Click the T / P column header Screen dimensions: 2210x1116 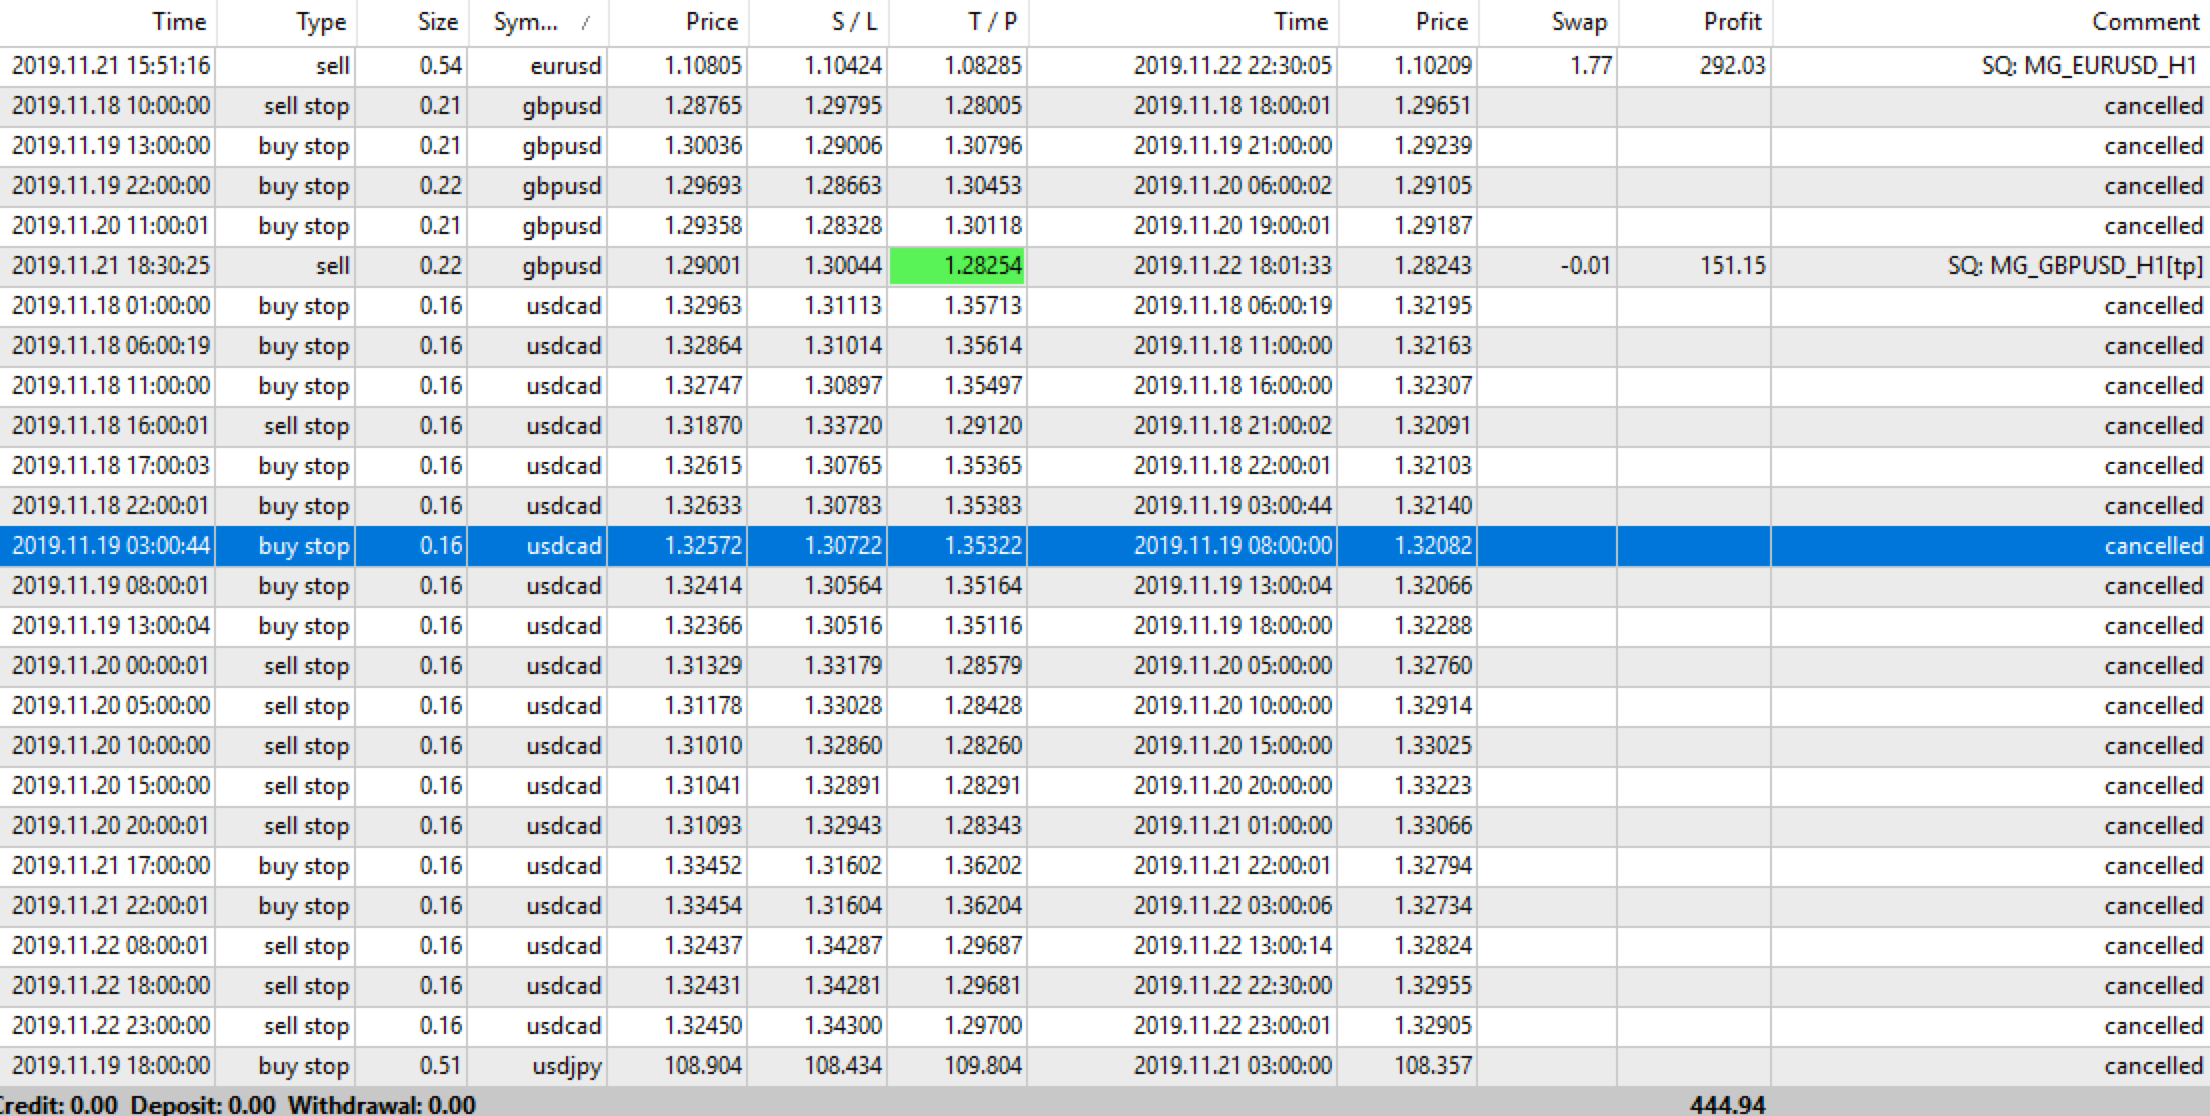tap(993, 22)
